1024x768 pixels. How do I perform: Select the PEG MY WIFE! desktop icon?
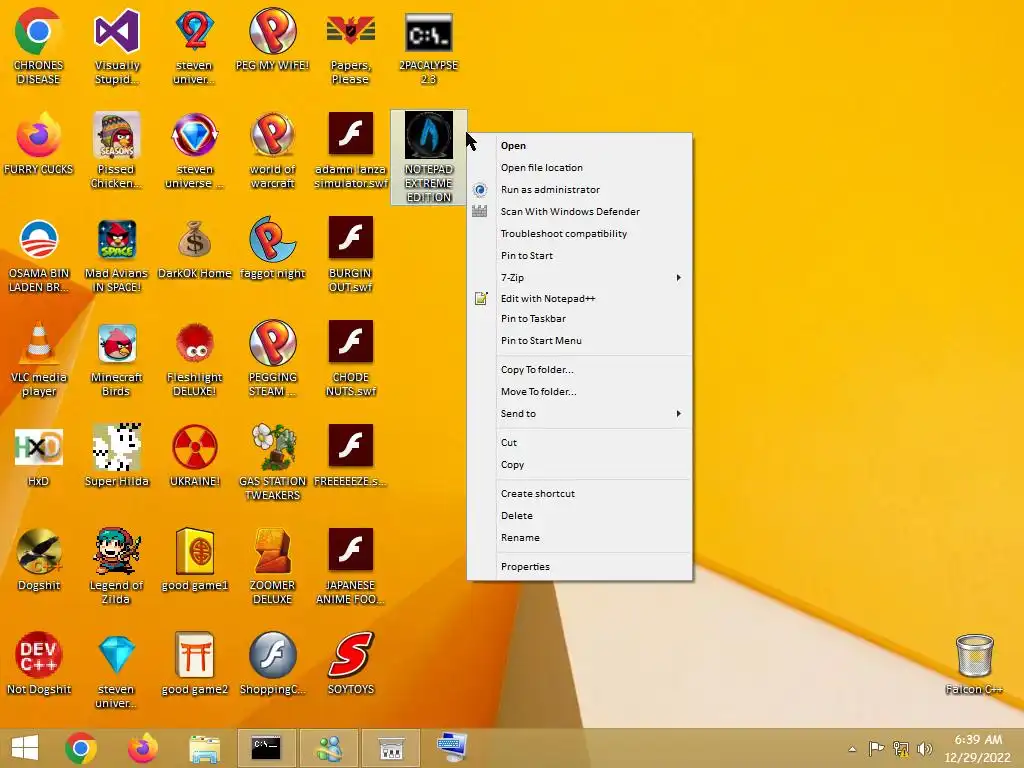273,40
